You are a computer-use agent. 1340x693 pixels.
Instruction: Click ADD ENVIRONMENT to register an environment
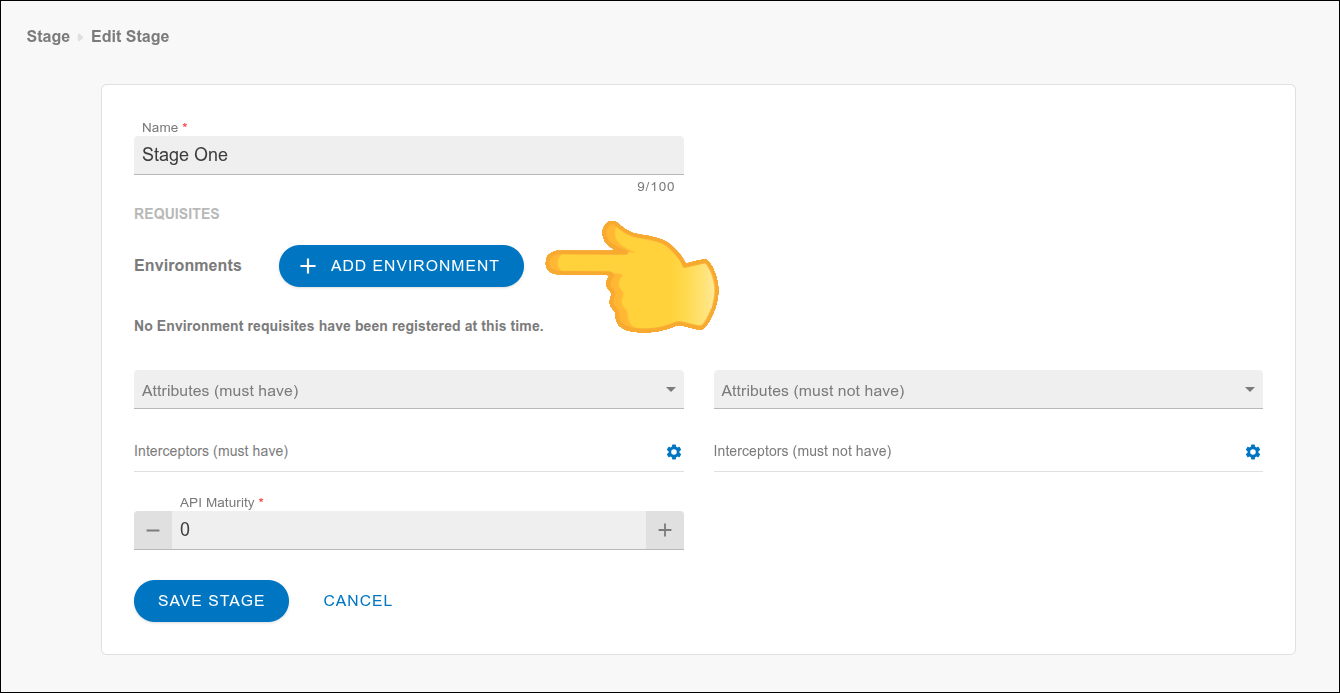pos(401,266)
